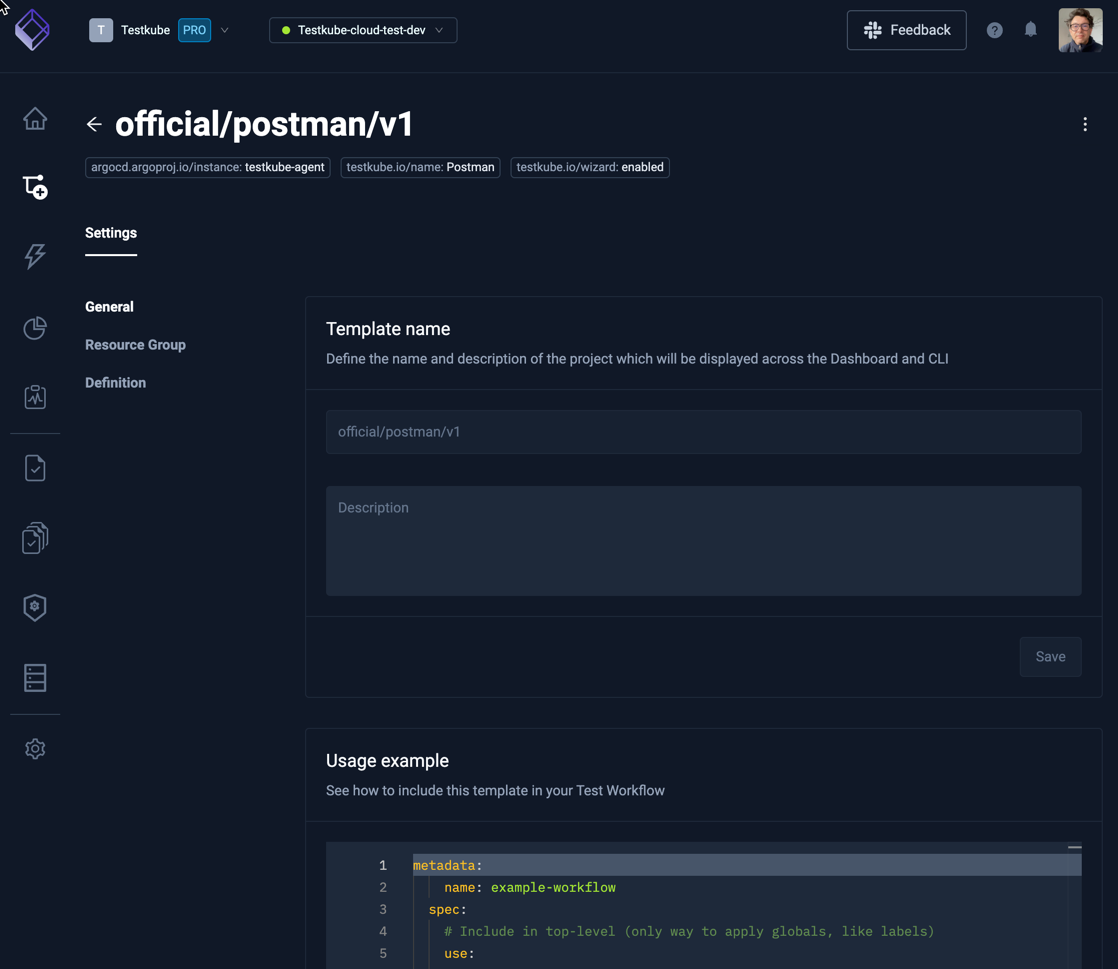The width and height of the screenshot is (1118, 969).
Task: Open the three-dot options menu
Action: [x=1085, y=124]
